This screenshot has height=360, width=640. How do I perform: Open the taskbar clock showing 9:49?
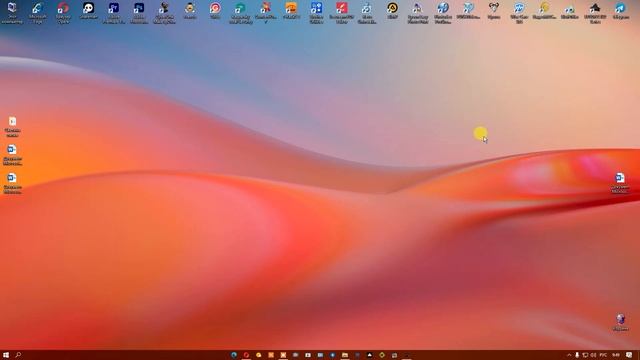coord(616,355)
